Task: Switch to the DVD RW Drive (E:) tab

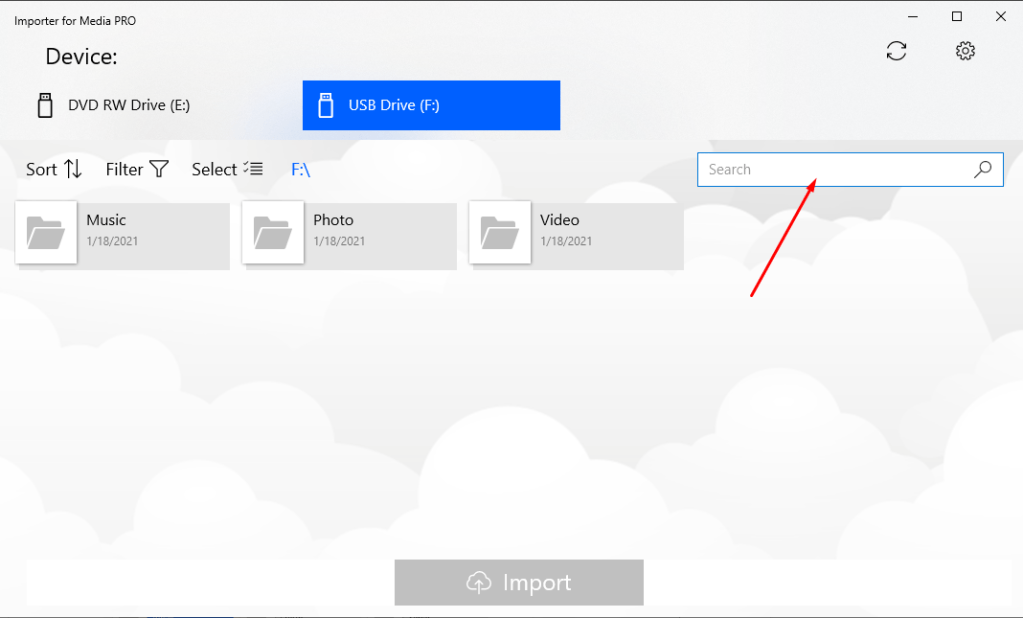Action: (128, 105)
